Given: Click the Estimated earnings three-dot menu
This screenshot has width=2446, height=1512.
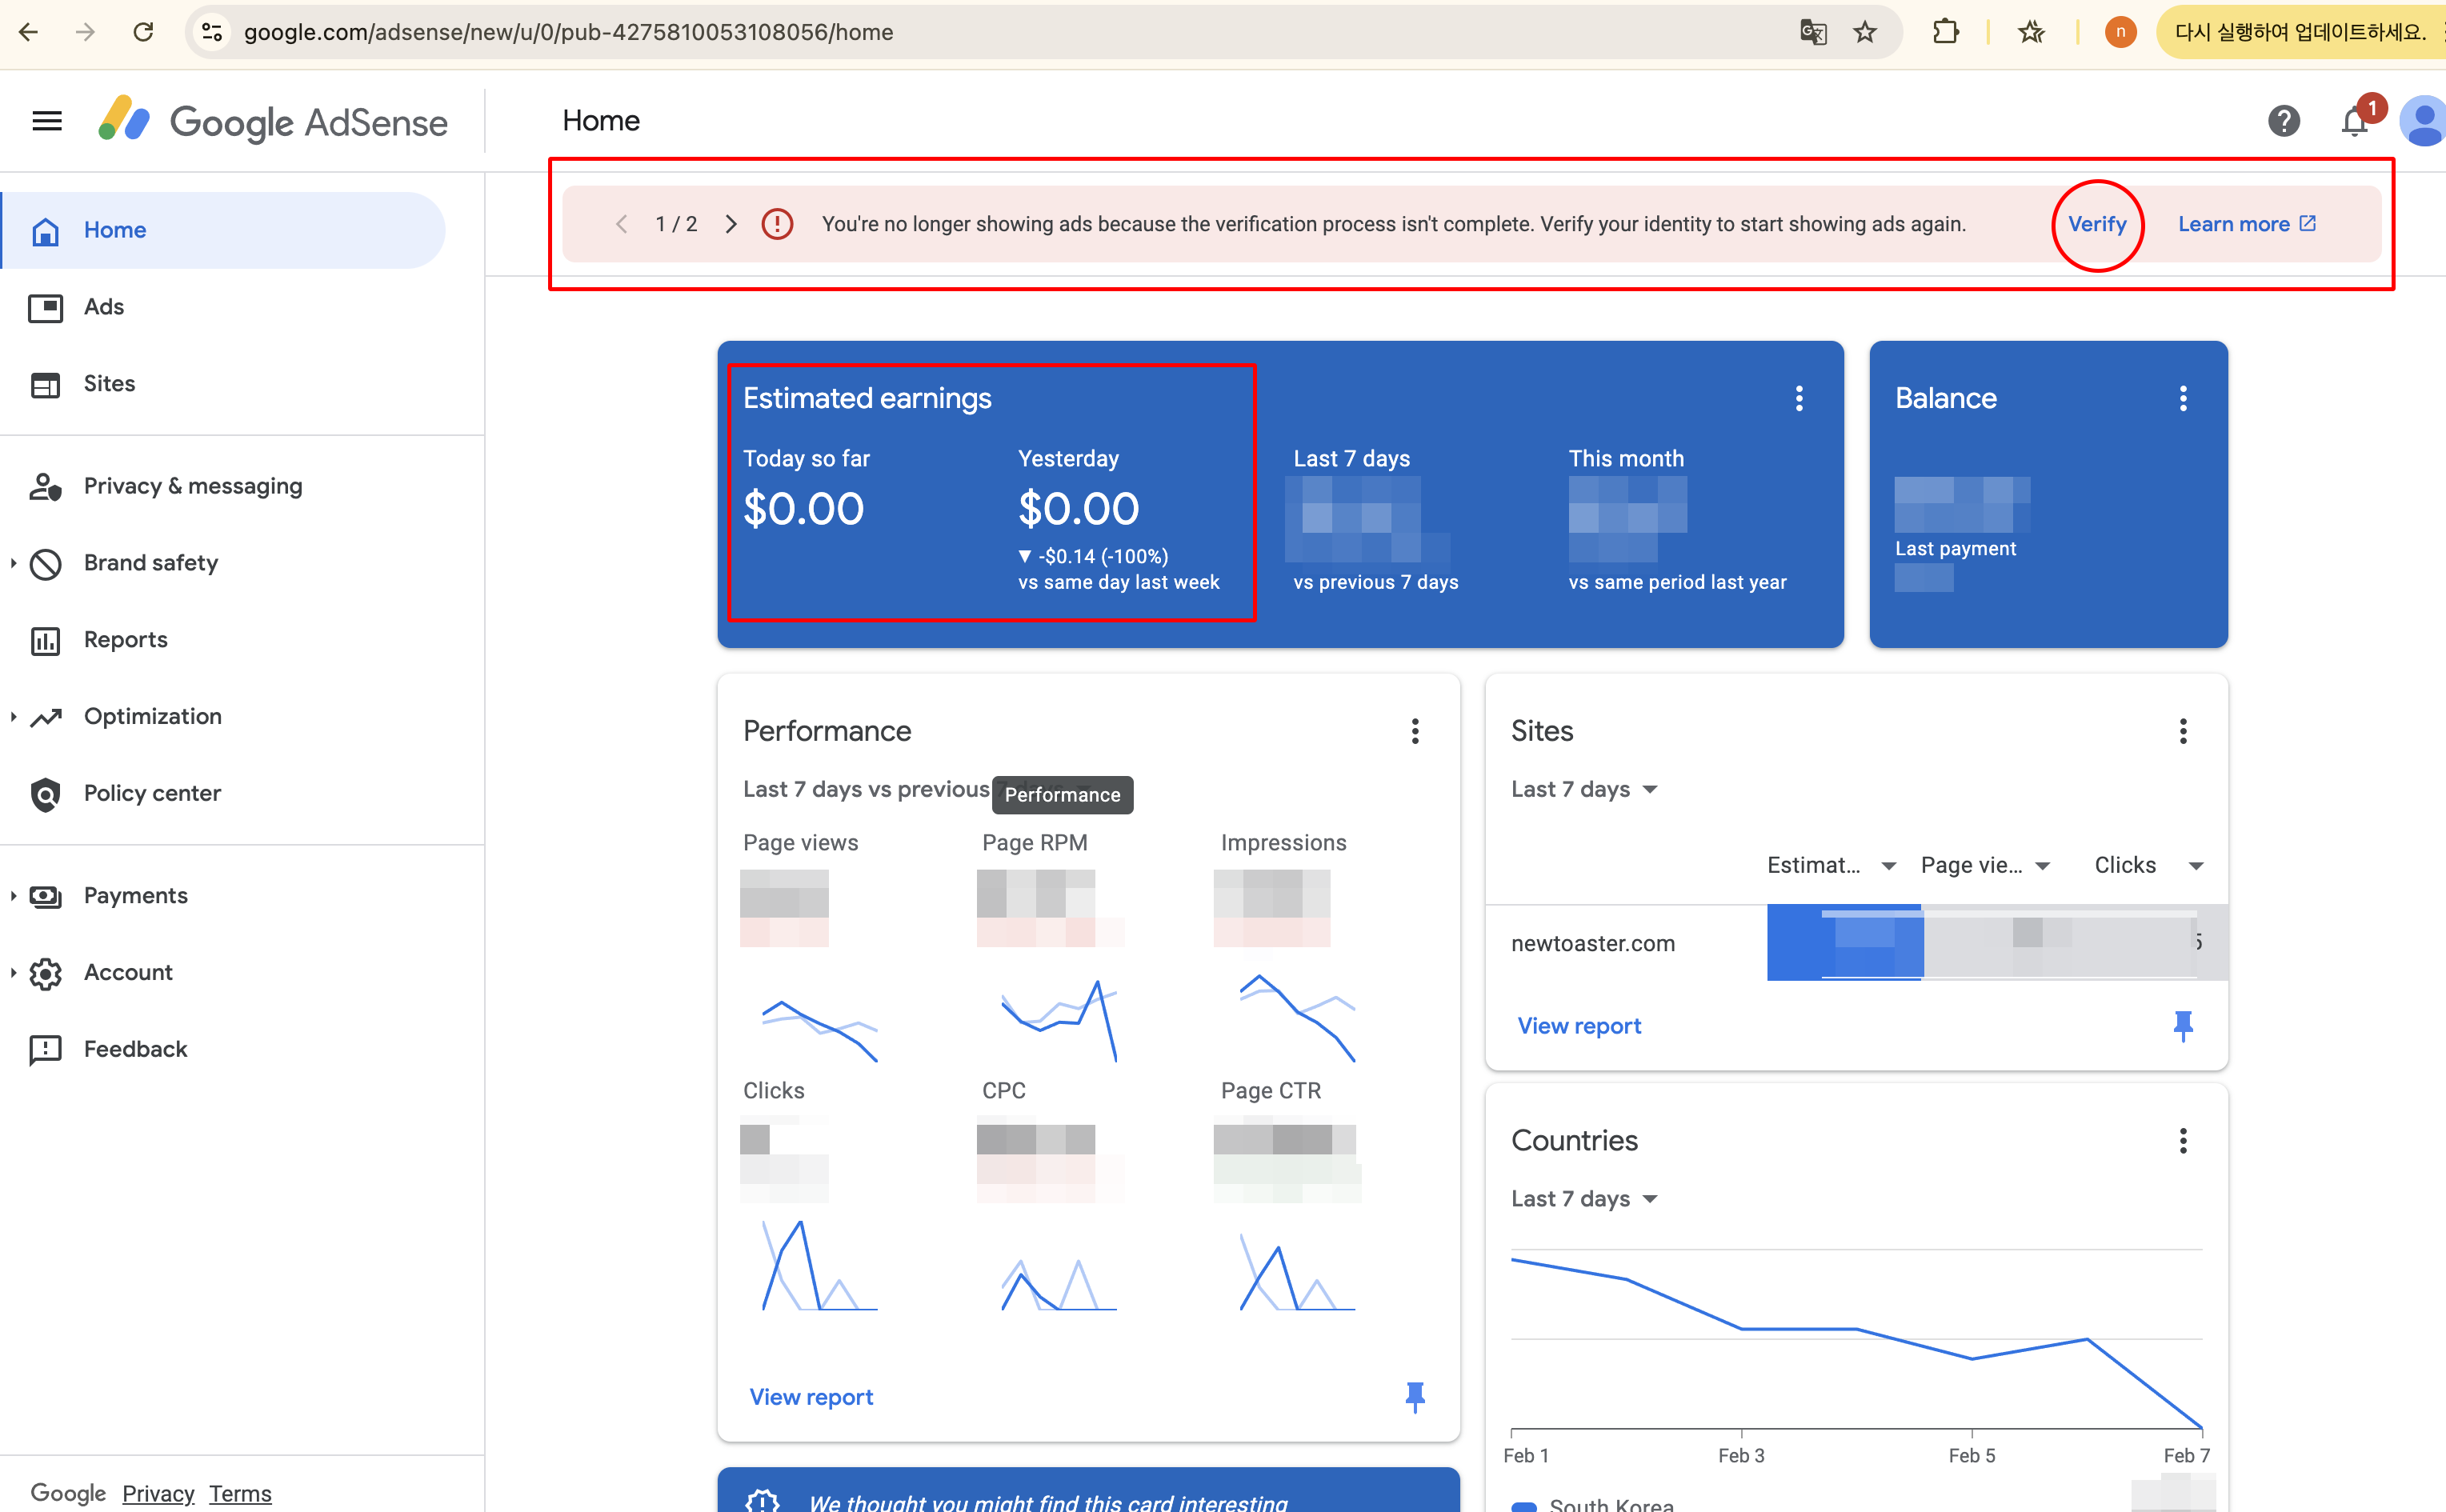Looking at the screenshot, I should click(x=1798, y=399).
